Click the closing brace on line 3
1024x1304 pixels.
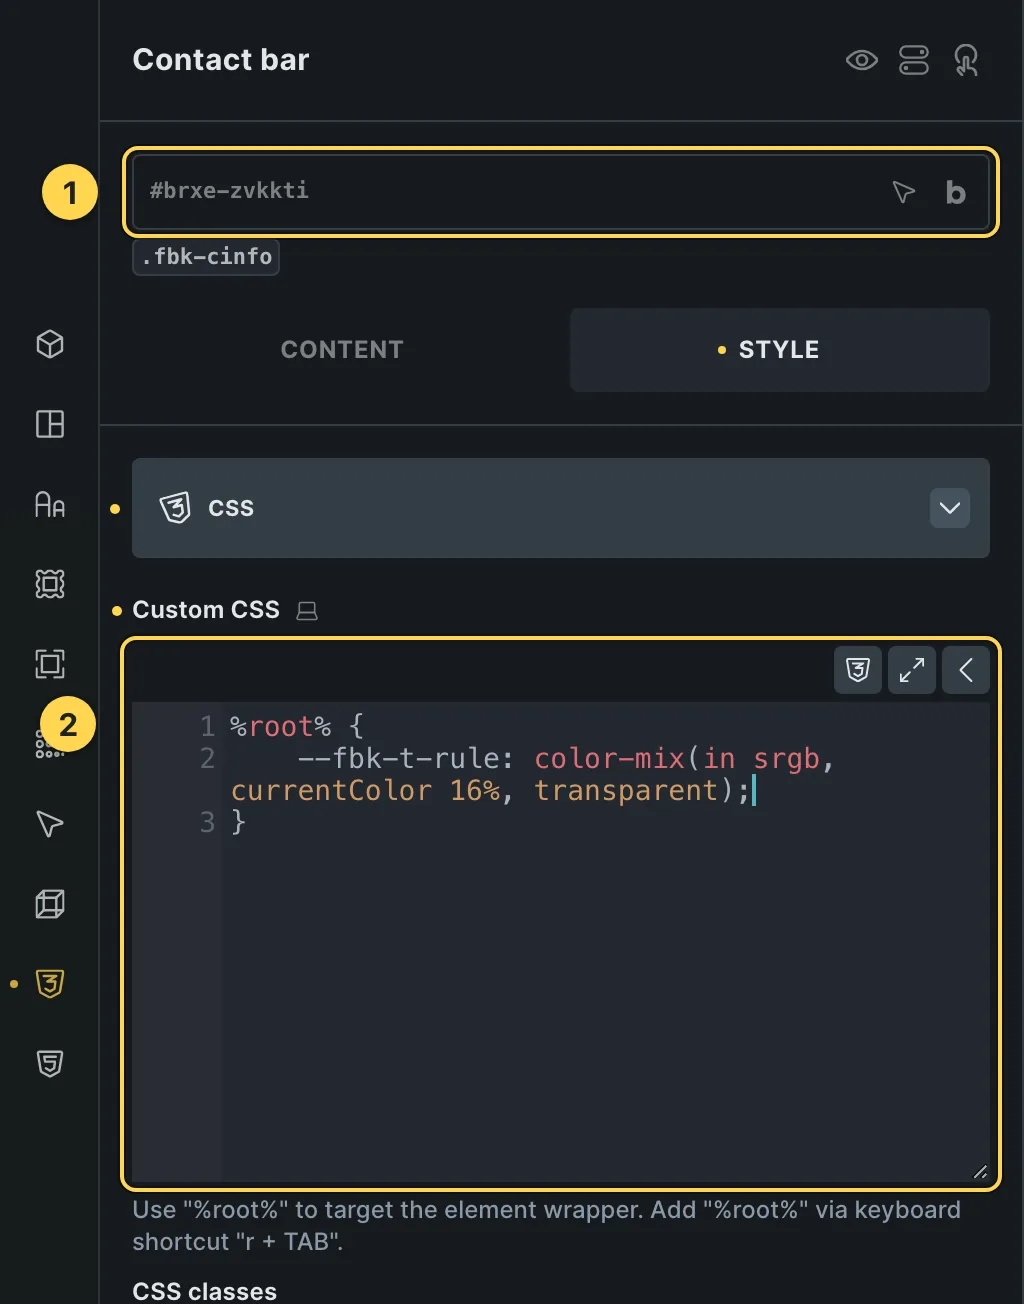[x=238, y=822]
